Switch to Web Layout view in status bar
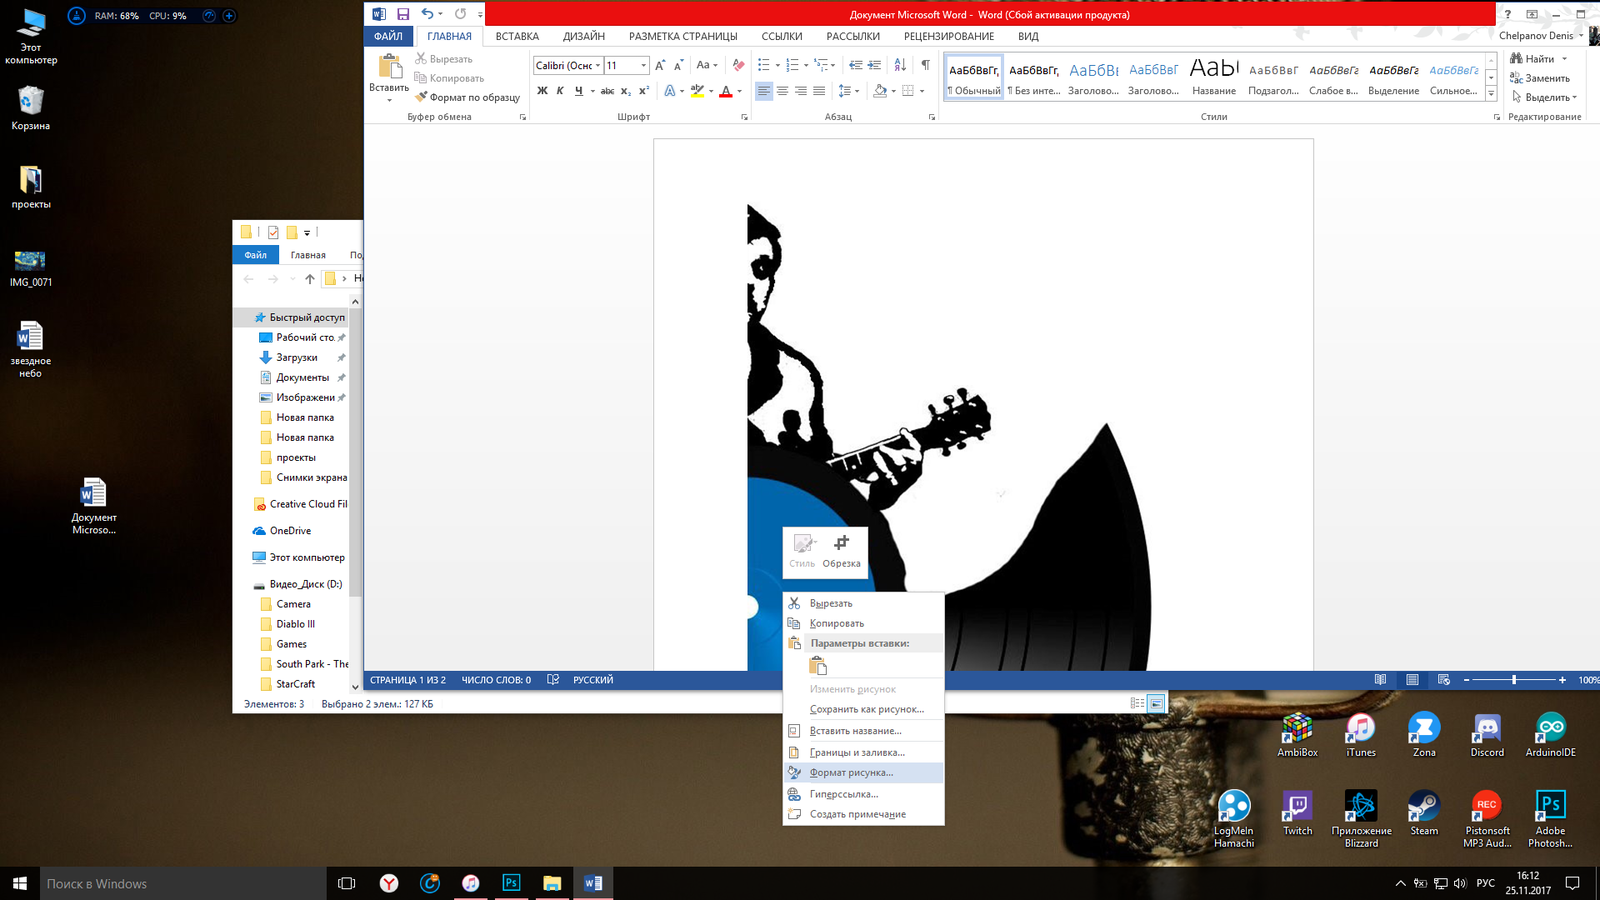 tap(1443, 680)
